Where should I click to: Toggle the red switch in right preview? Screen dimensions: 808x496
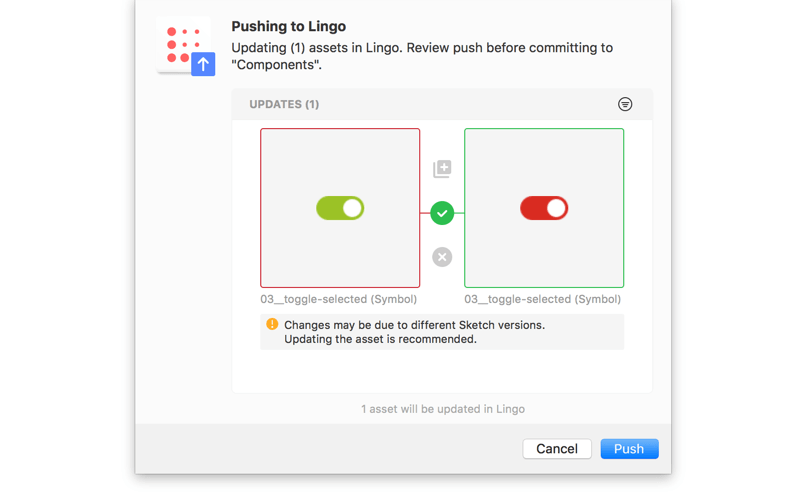[x=544, y=208]
